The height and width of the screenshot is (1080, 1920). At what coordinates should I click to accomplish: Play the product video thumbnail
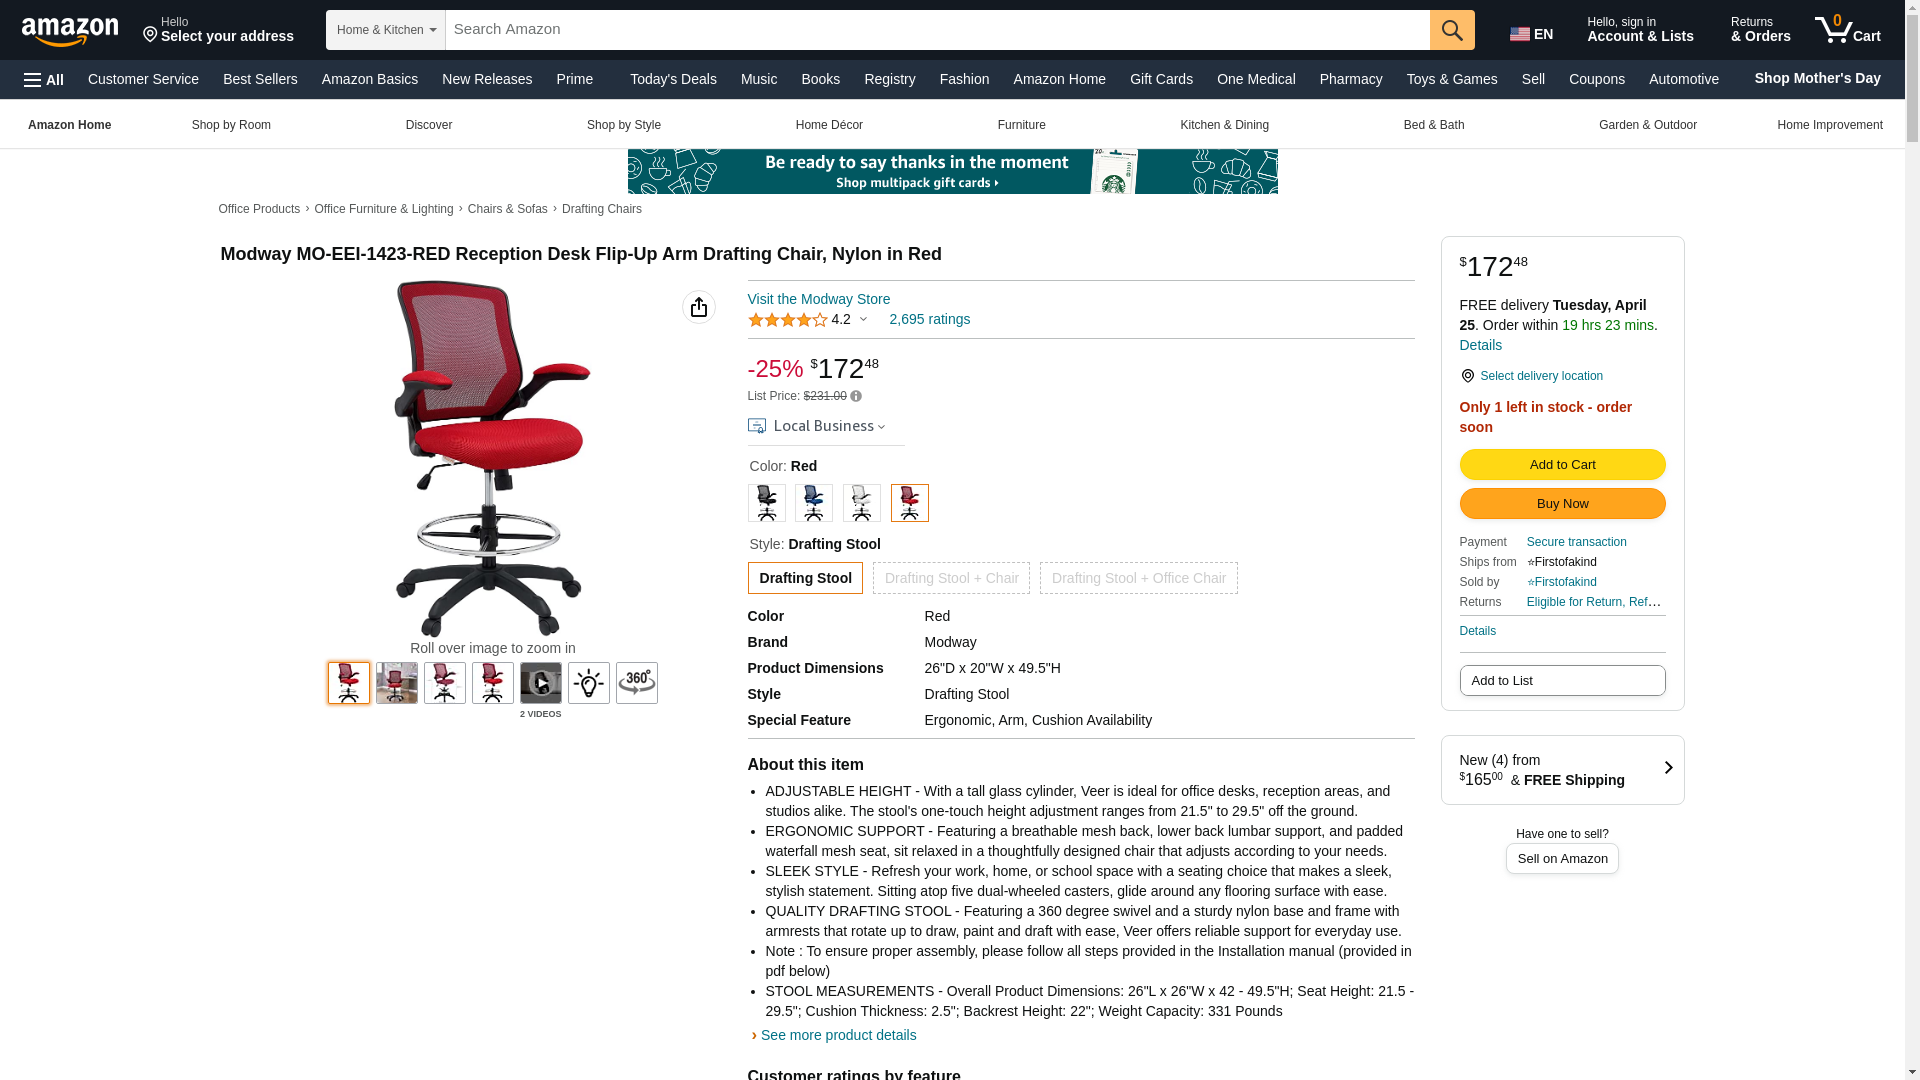540,683
